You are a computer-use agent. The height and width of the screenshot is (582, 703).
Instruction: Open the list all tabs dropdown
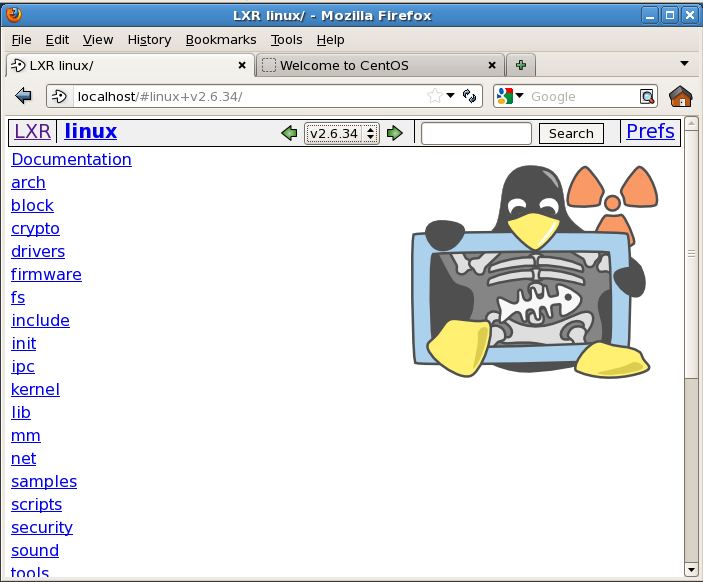pos(684,64)
